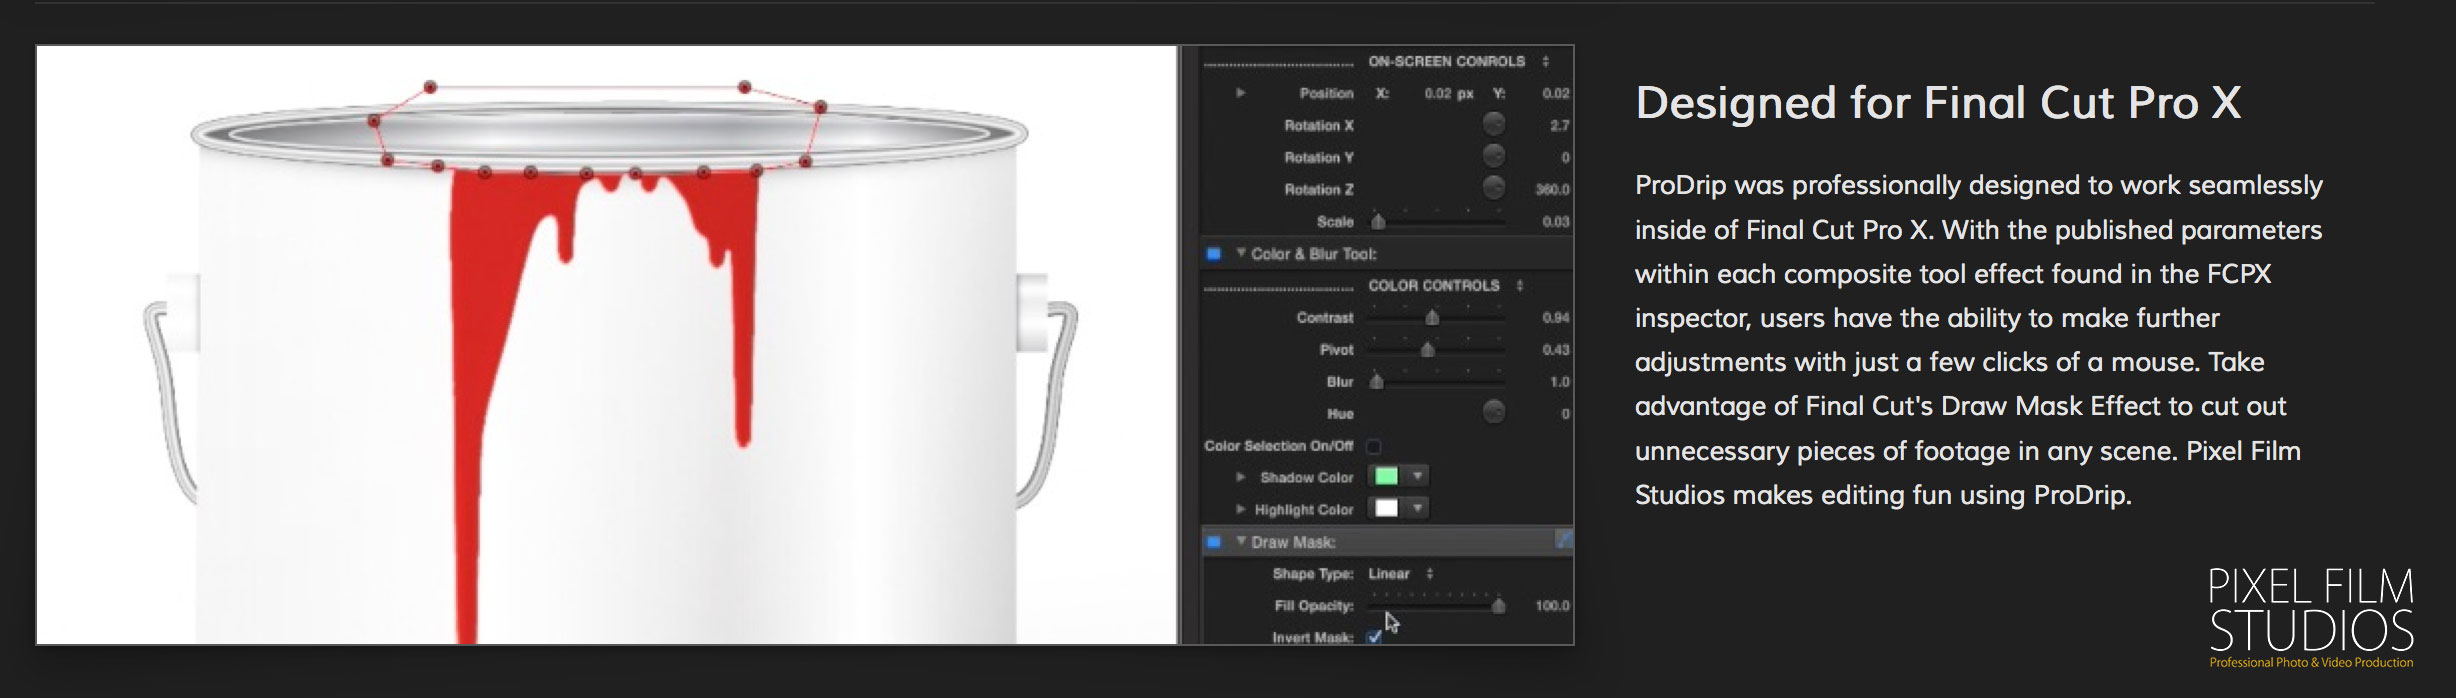Click the top-left mask control point above the can rim

pyautogui.click(x=430, y=87)
